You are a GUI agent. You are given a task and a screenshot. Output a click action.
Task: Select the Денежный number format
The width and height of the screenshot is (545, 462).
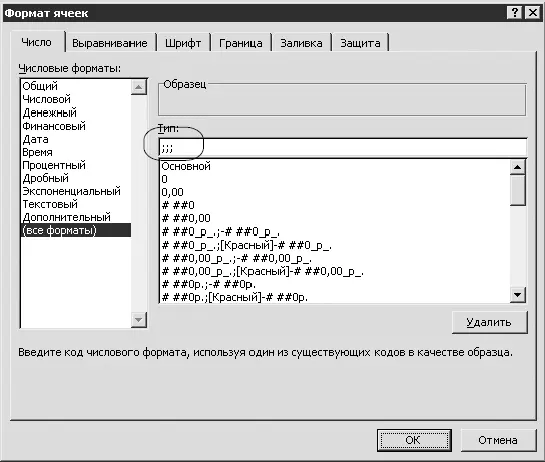point(50,113)
